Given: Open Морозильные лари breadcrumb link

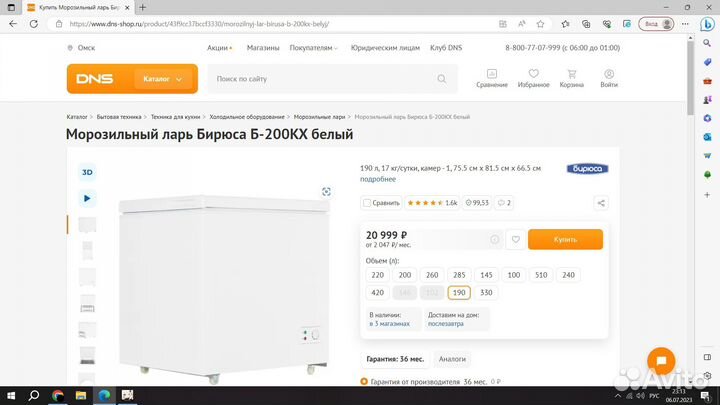Looking at the screenshot, I should (319, 117).
